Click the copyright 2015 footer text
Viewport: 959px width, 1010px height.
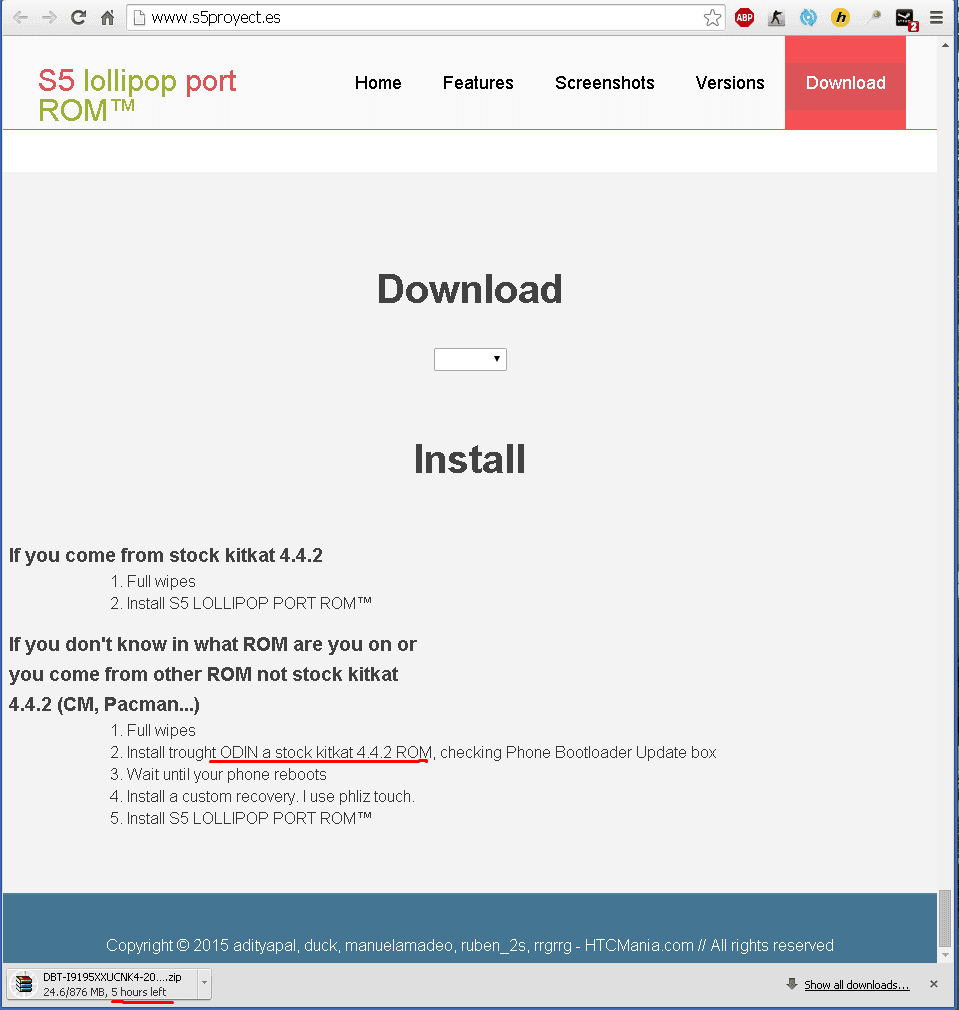(x=470, y=945)
